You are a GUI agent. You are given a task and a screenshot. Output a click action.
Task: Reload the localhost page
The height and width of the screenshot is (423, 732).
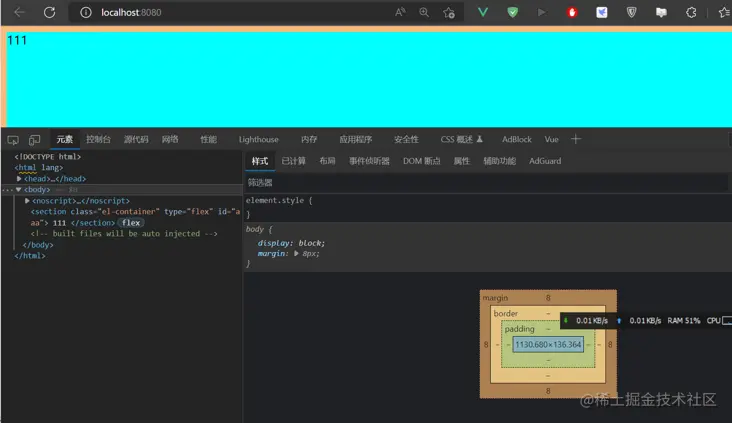tap(49, 12)
